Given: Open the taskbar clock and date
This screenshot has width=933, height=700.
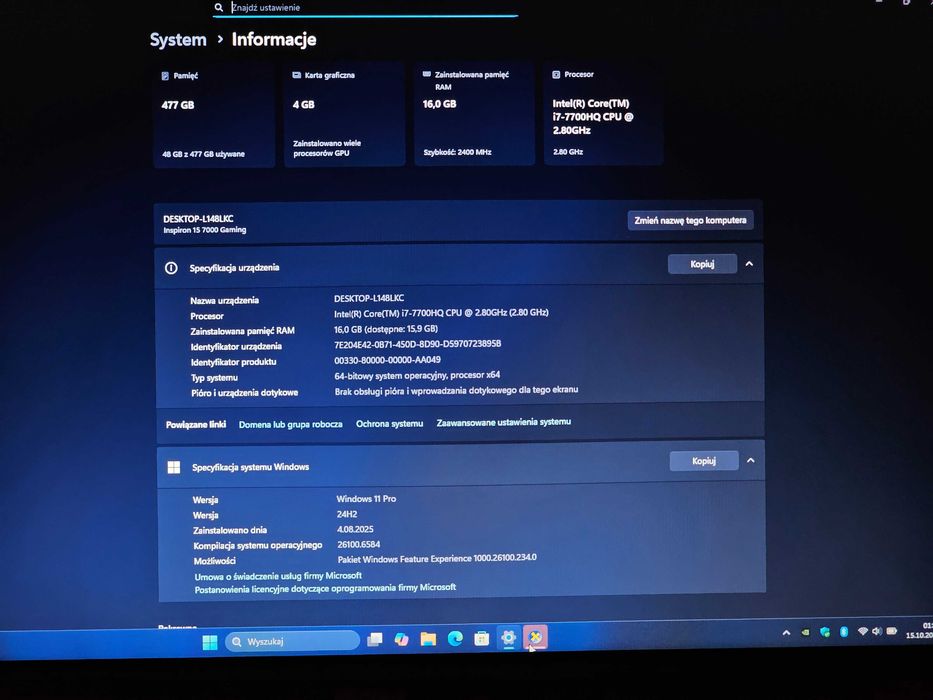Looking at the screenshot, I should [x=919, y=630].
